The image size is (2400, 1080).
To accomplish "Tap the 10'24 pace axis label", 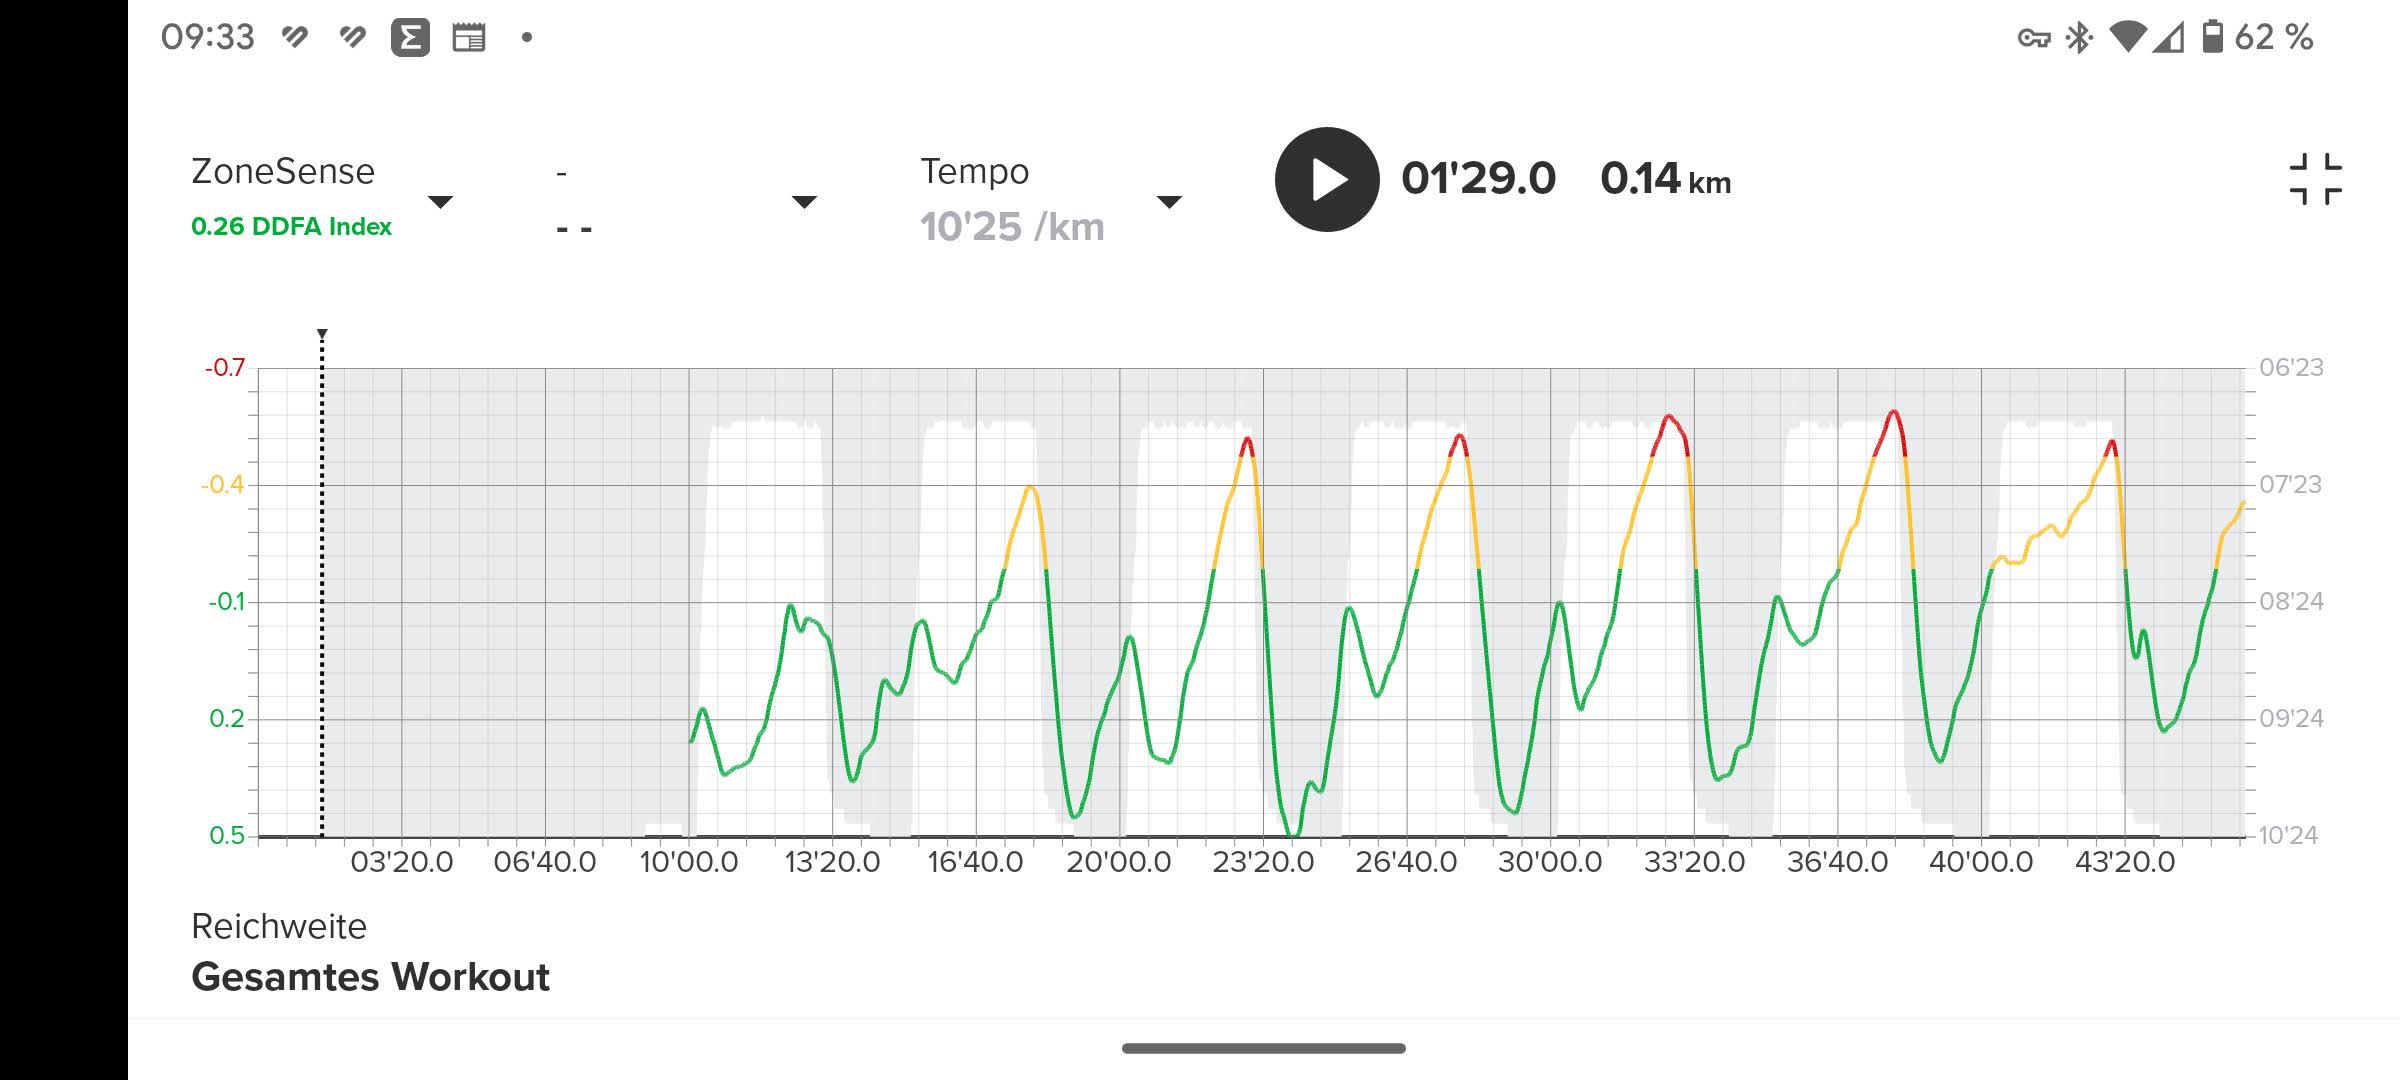I will click(x=2288, y=835).
